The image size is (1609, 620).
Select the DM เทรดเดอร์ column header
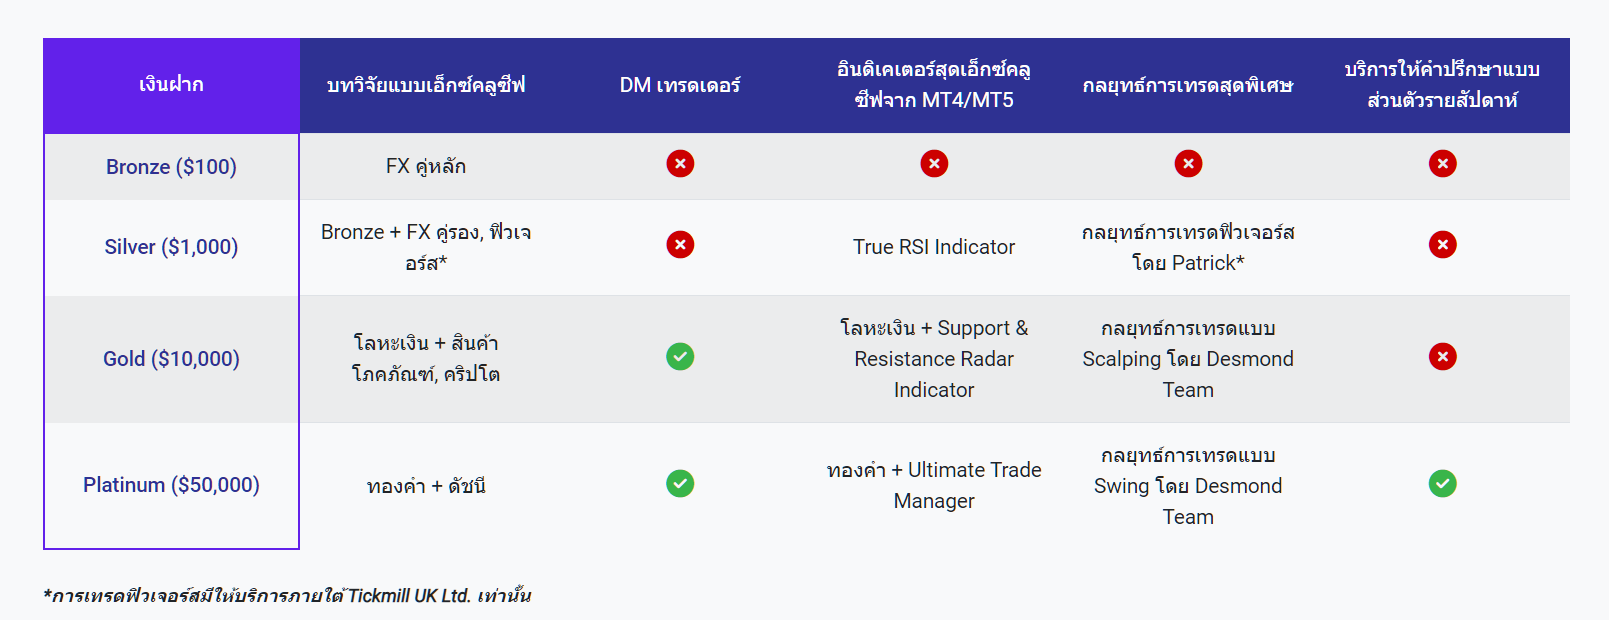(x=680, y=85)
